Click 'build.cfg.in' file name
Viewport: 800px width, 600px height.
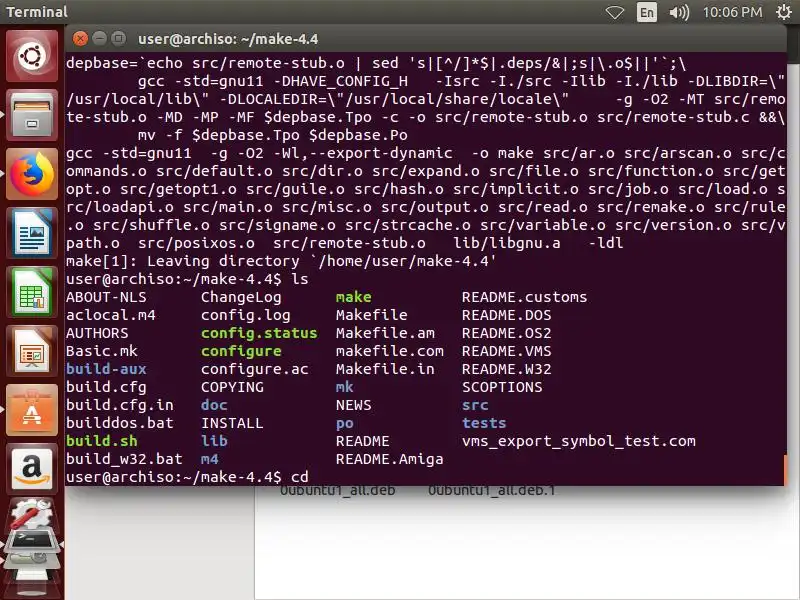[x=119, y=405]
